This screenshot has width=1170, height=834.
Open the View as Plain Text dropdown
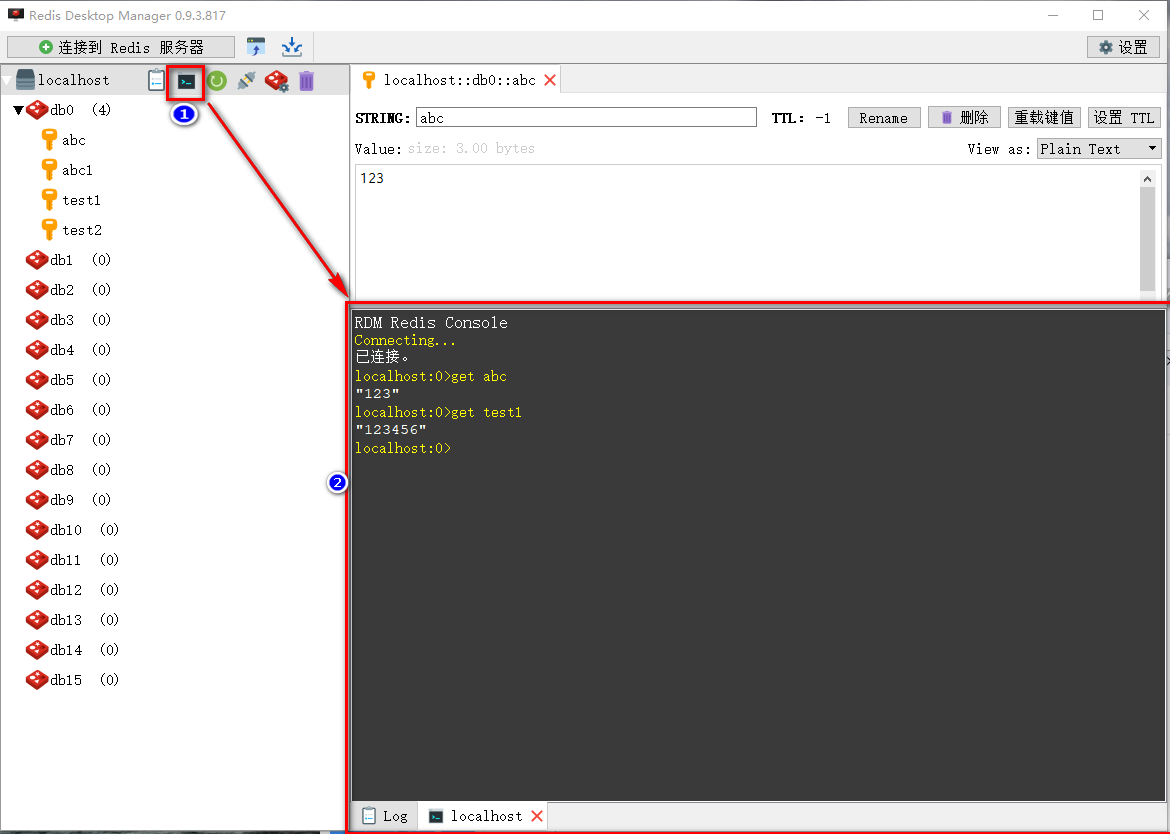click(1099, 148)
